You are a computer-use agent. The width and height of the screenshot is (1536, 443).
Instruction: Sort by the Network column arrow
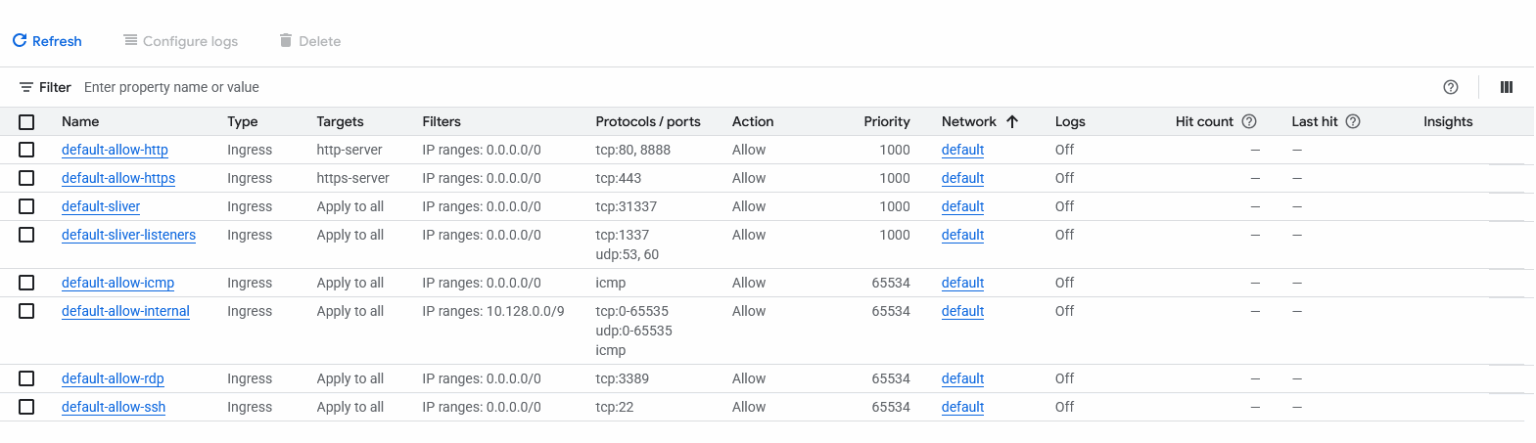pos(1011,122)
